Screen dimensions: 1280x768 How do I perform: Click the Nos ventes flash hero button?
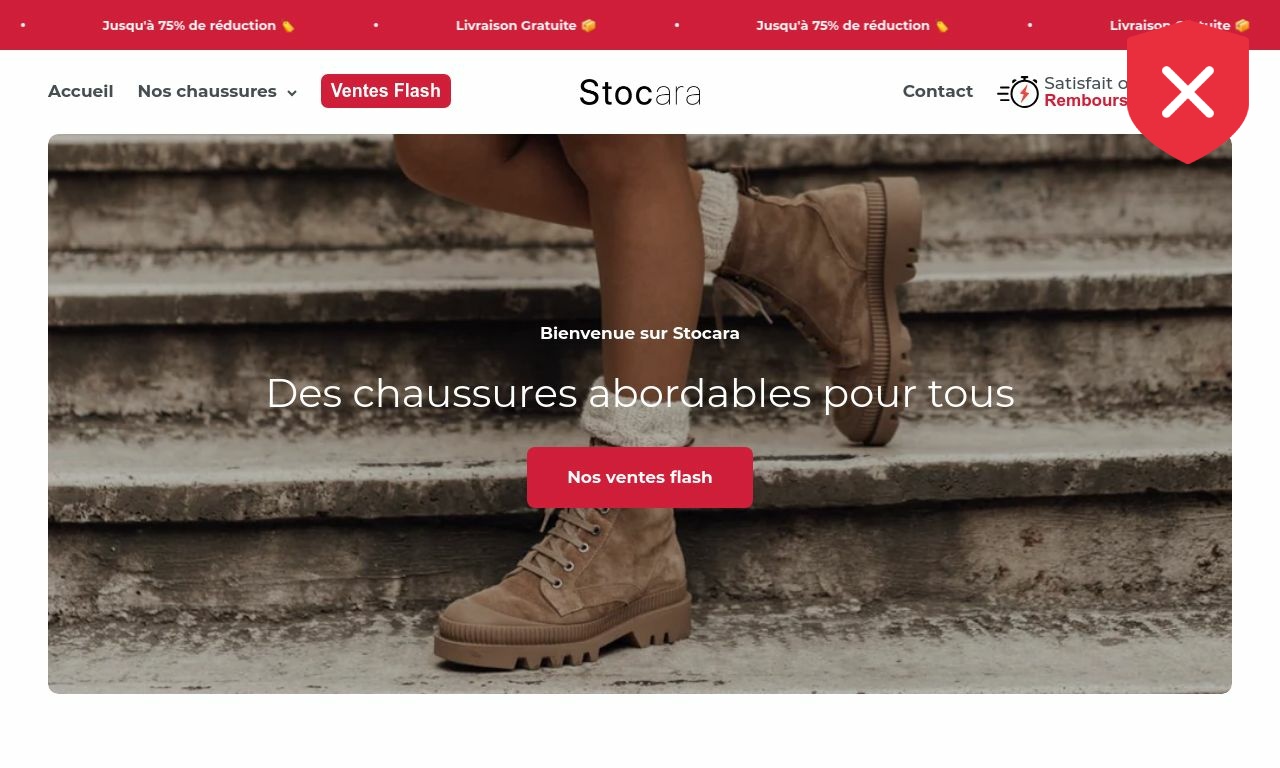click(x=640, y=477)
